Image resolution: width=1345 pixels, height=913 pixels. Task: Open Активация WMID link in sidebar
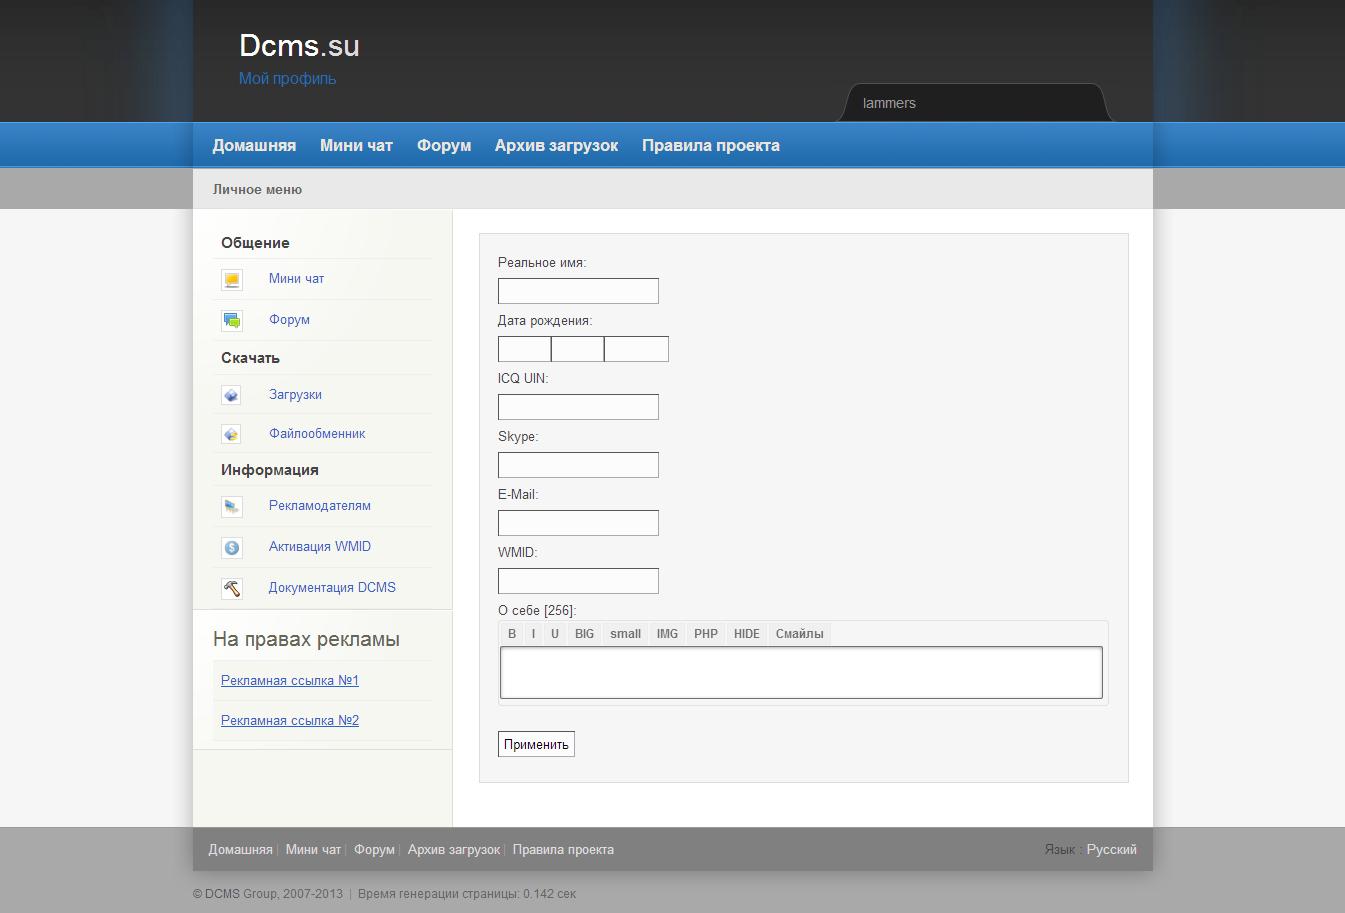[320, 546]
